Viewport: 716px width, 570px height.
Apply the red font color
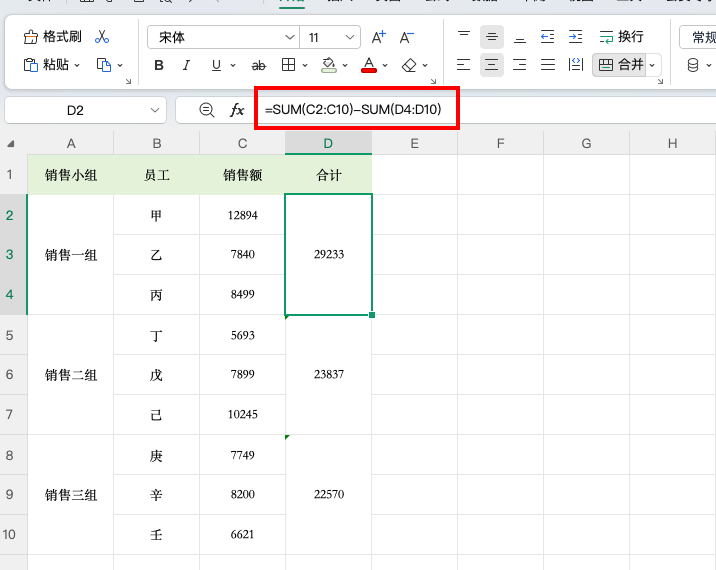click(369, 65)
